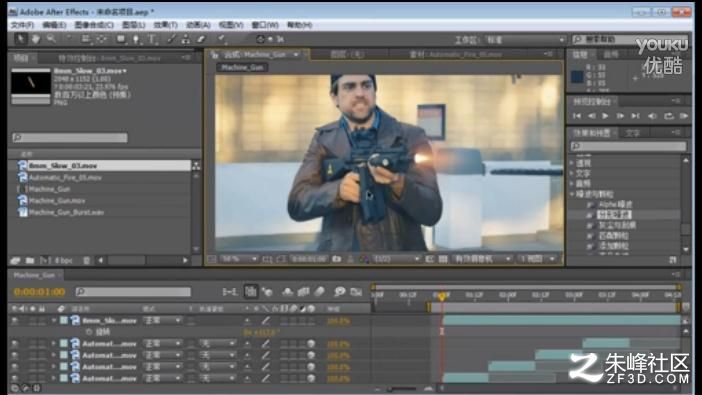The image size is (702, 395).
Task: Enable Frame Blending icon in timeline toolbar
Action: 304,292
